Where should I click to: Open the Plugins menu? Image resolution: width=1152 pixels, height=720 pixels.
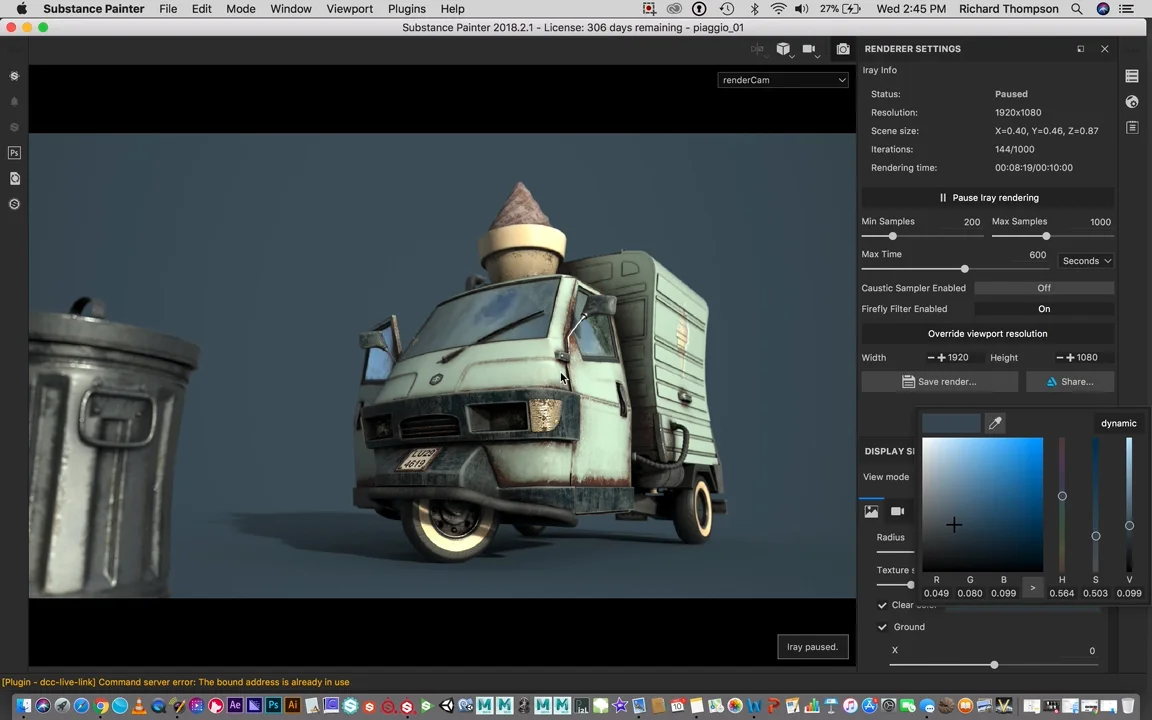406,9
